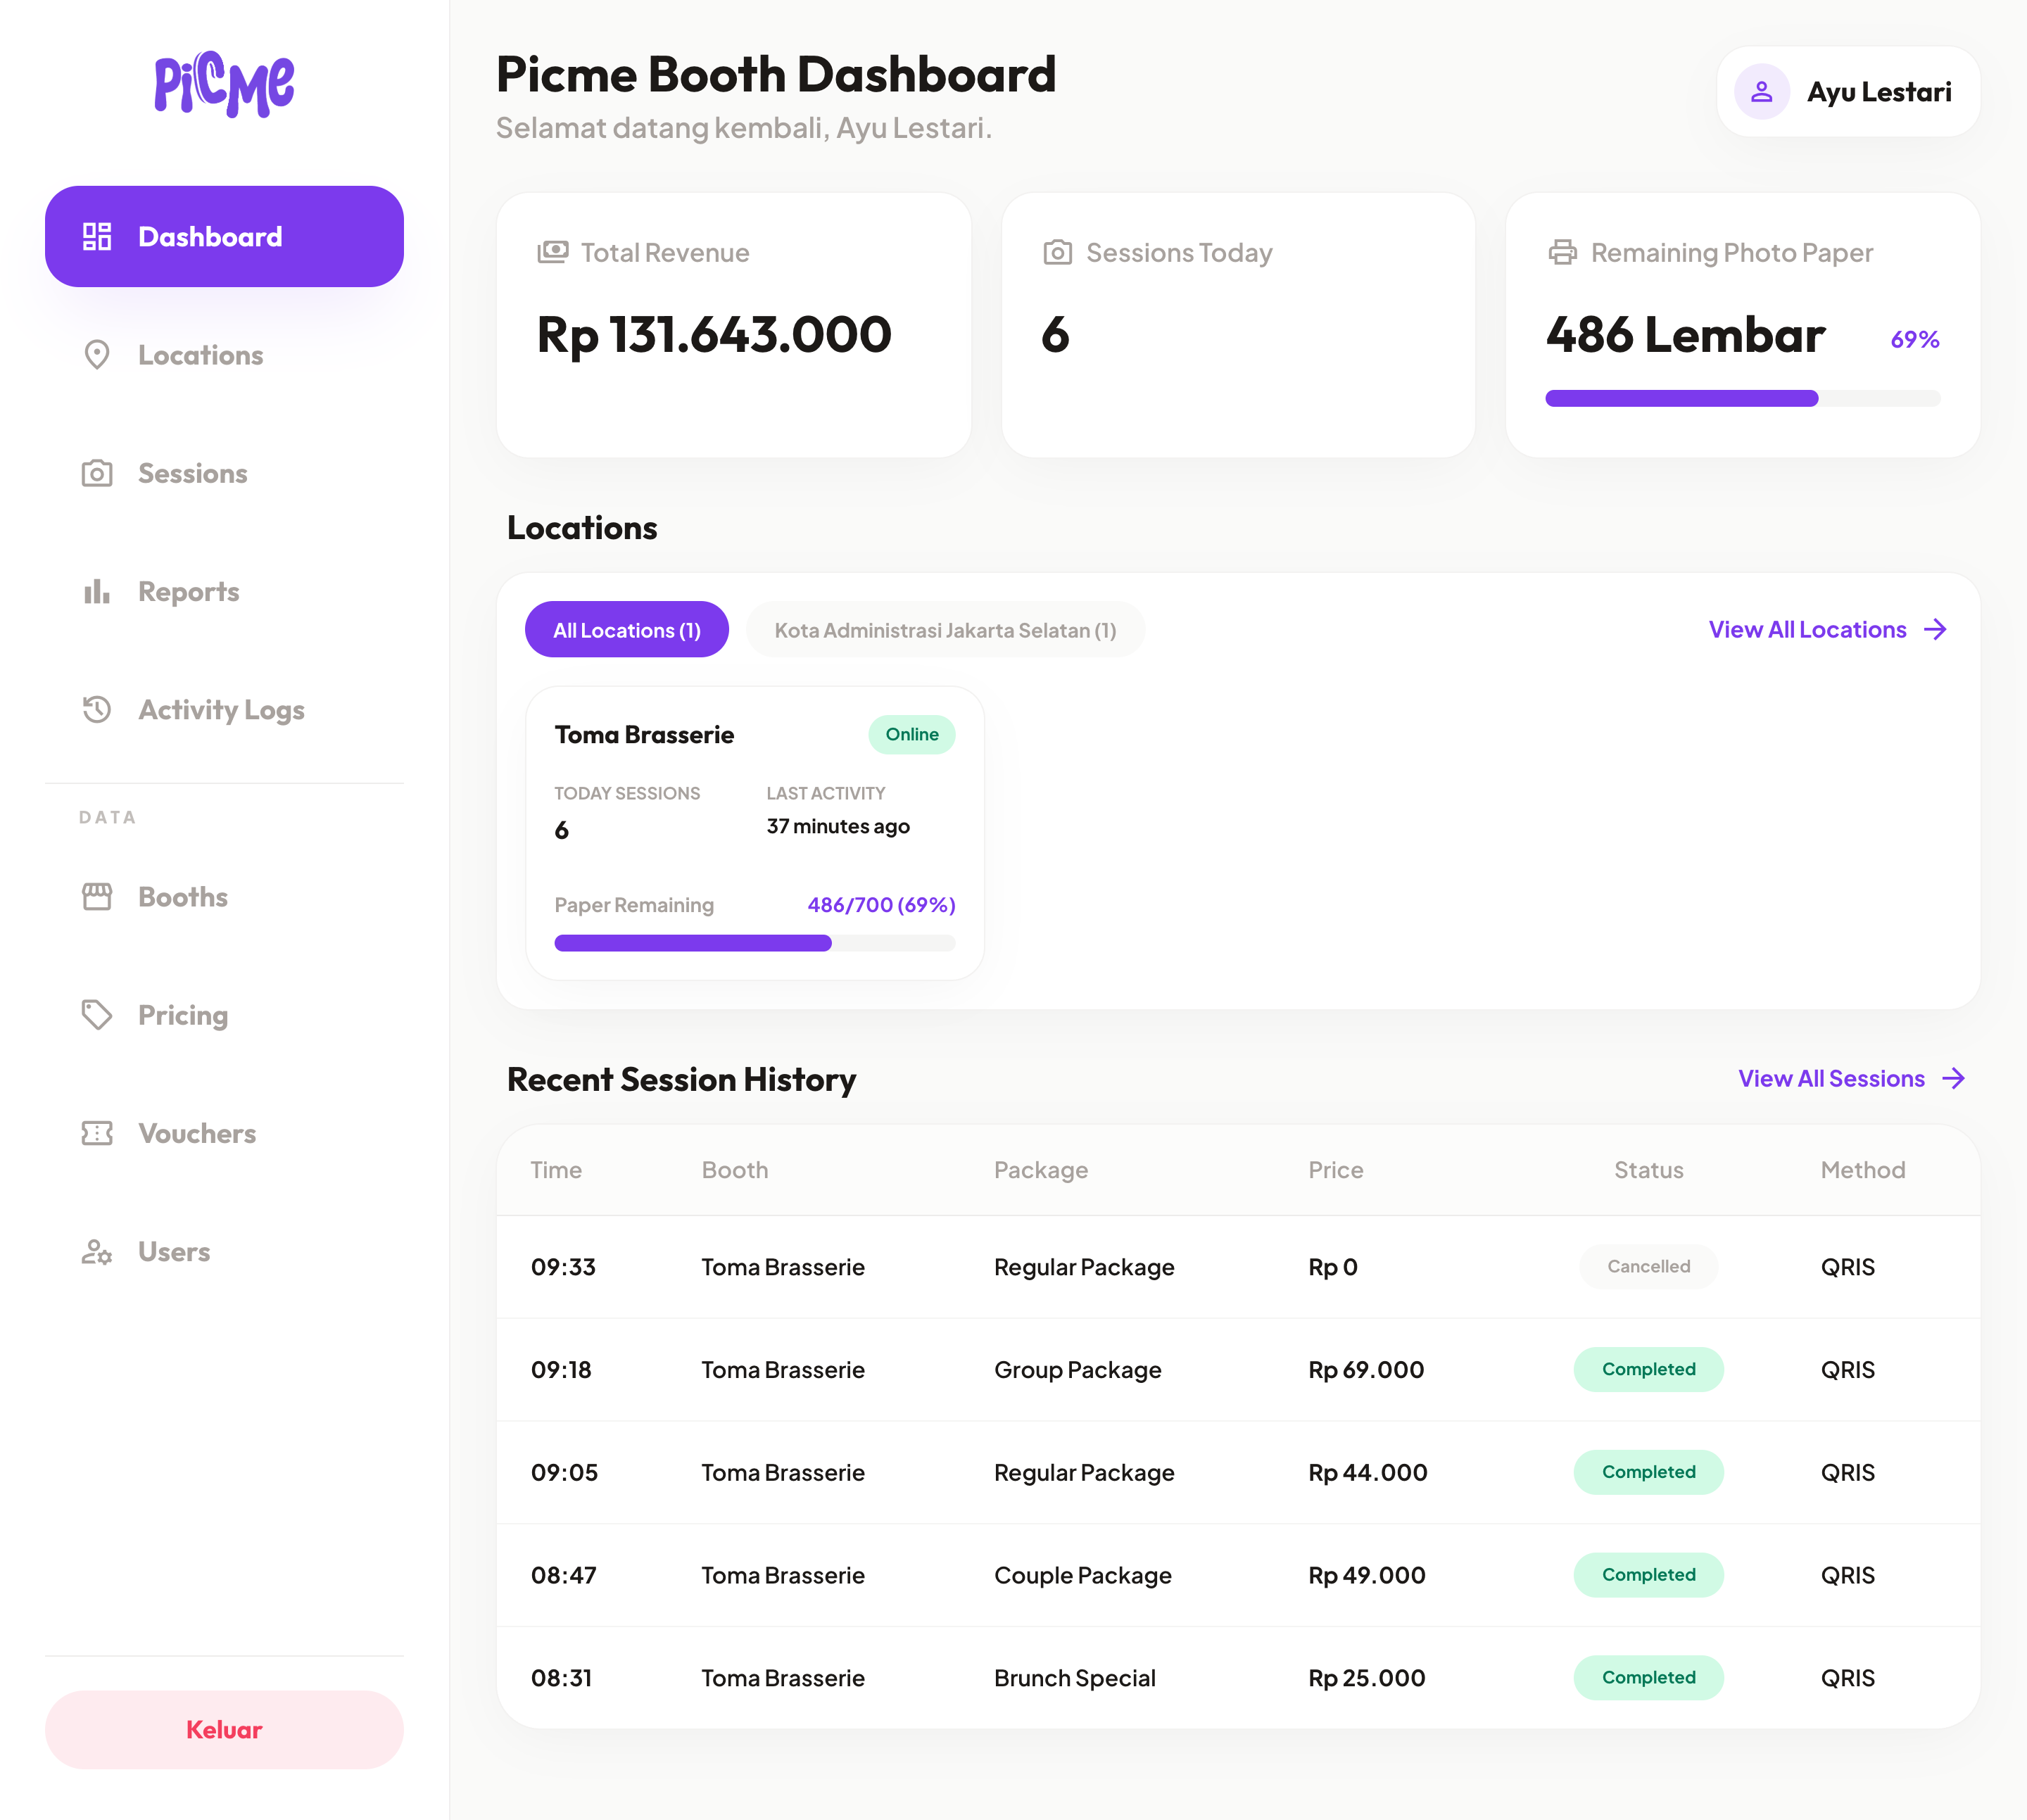Click the 08:47 time cell
This screenshot has height=1820, width=2027.
[563, 1575]
